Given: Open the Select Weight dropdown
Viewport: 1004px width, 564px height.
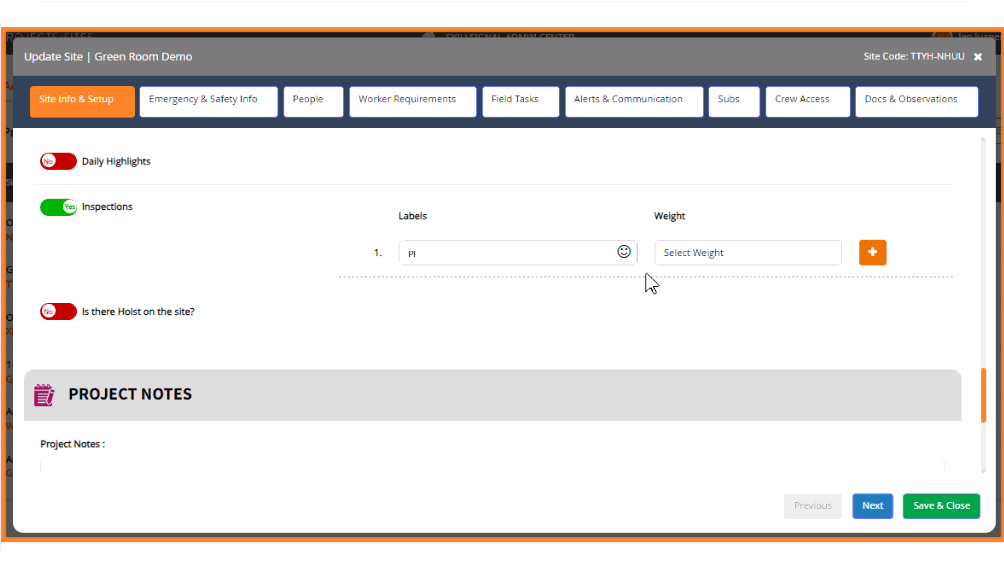Looking at the screenshot, I should [747, 252].
